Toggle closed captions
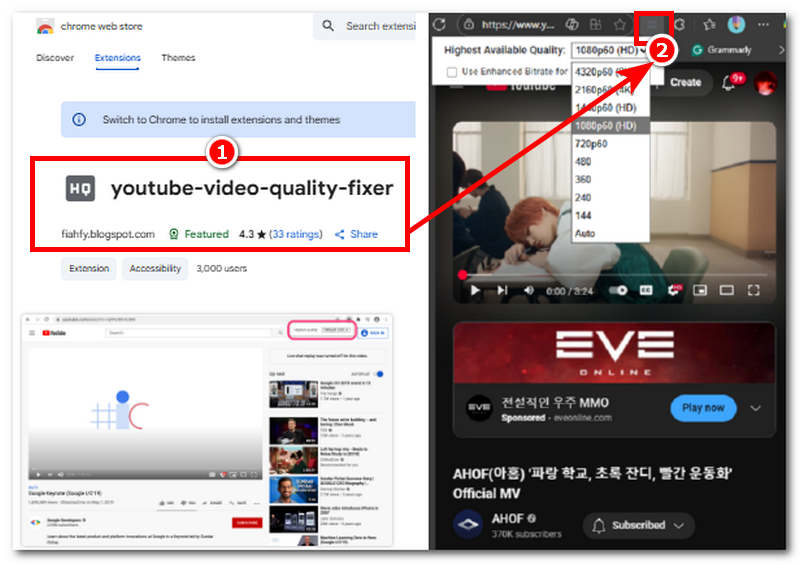The width and height of the screenshot is (800, 564). coord(646,290)
